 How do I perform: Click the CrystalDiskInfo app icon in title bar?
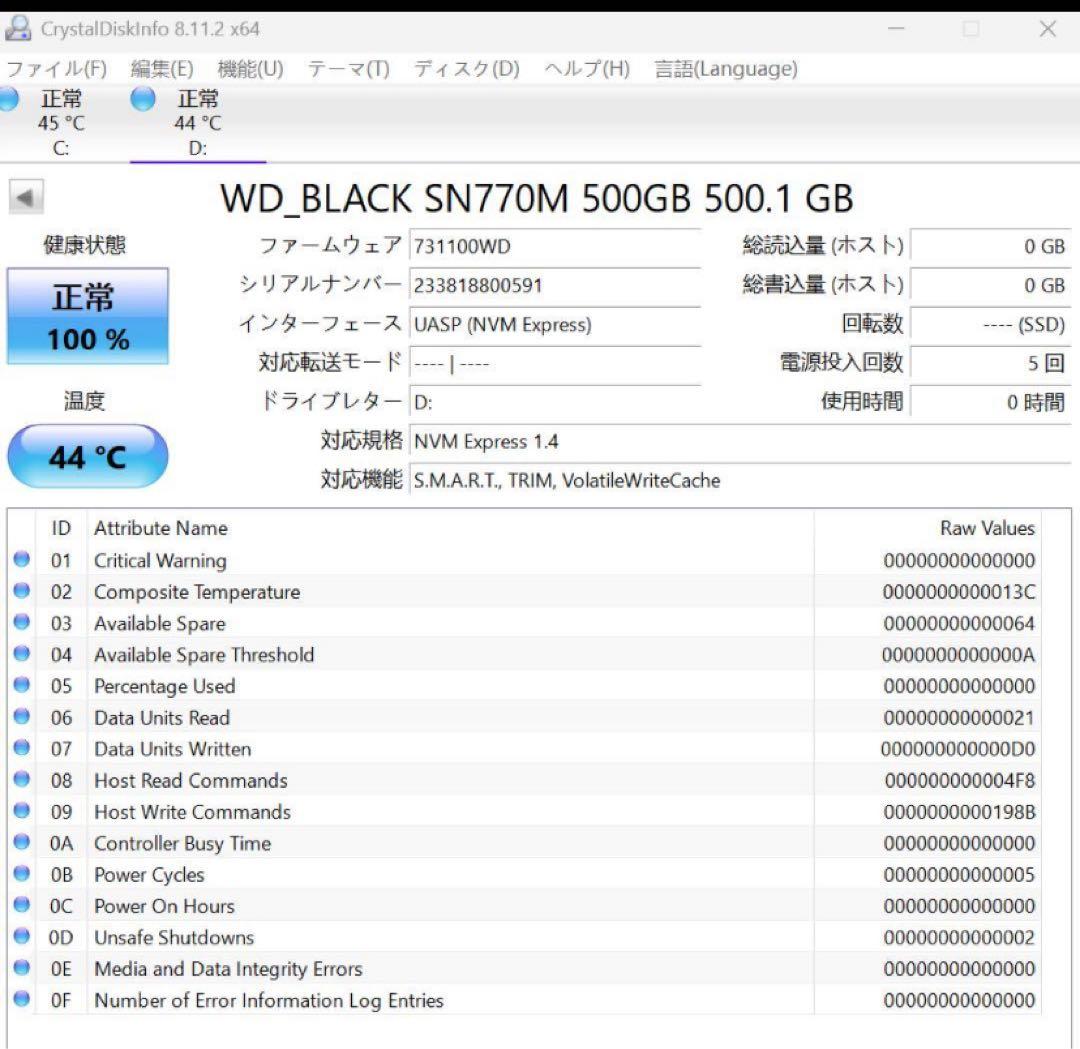pyautogui.click(x=17, y=29)
